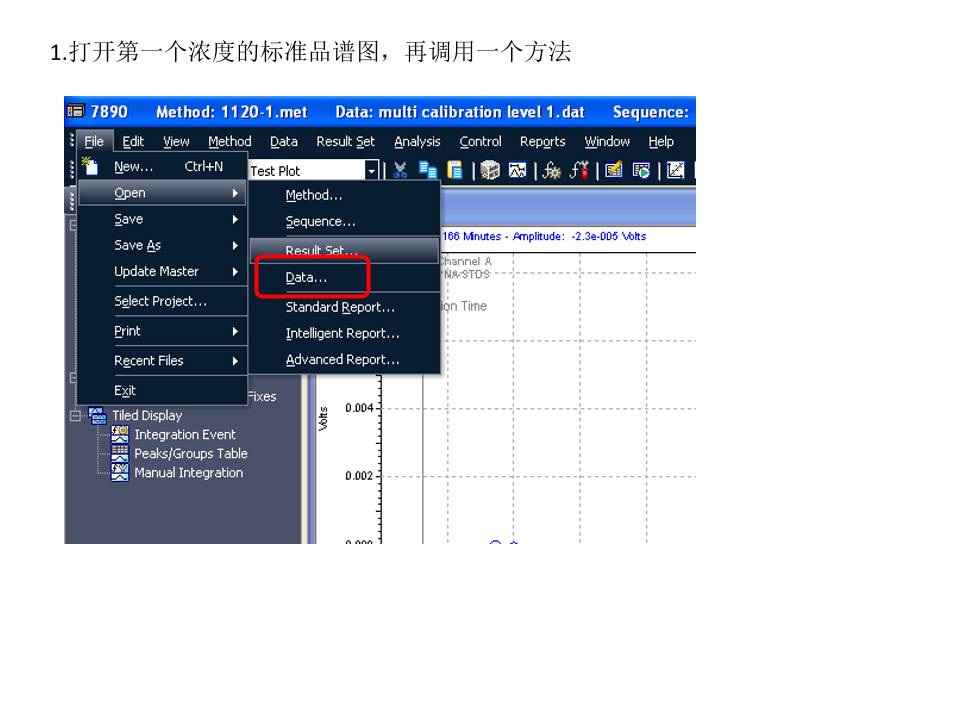
Task: Open the Test Plot dropdown arrow
Action: pyautogui.click(x=372, y=171)
